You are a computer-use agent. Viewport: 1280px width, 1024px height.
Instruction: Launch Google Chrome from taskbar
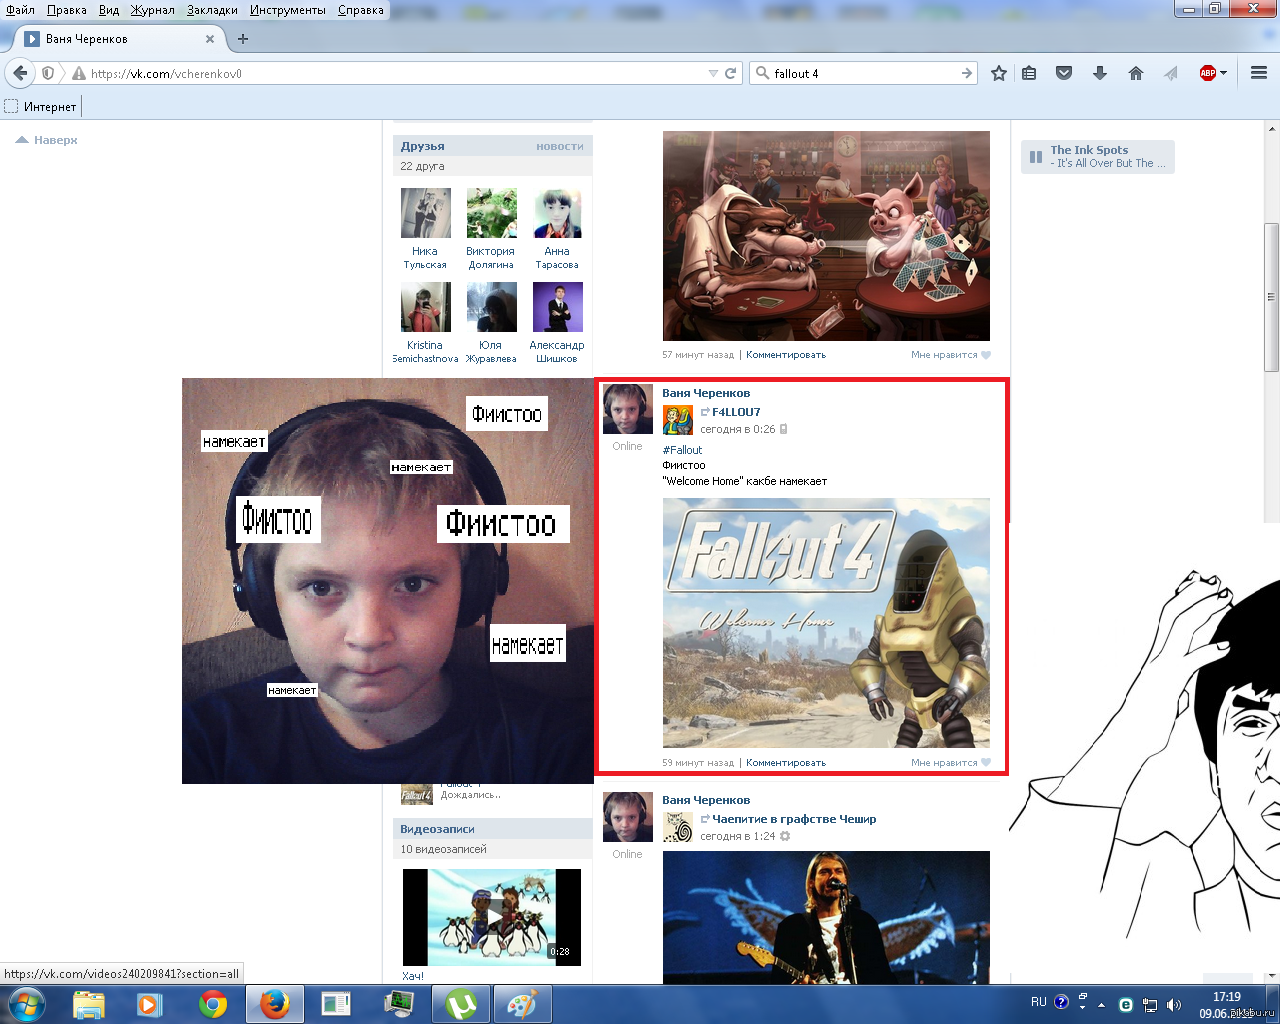213,1004
